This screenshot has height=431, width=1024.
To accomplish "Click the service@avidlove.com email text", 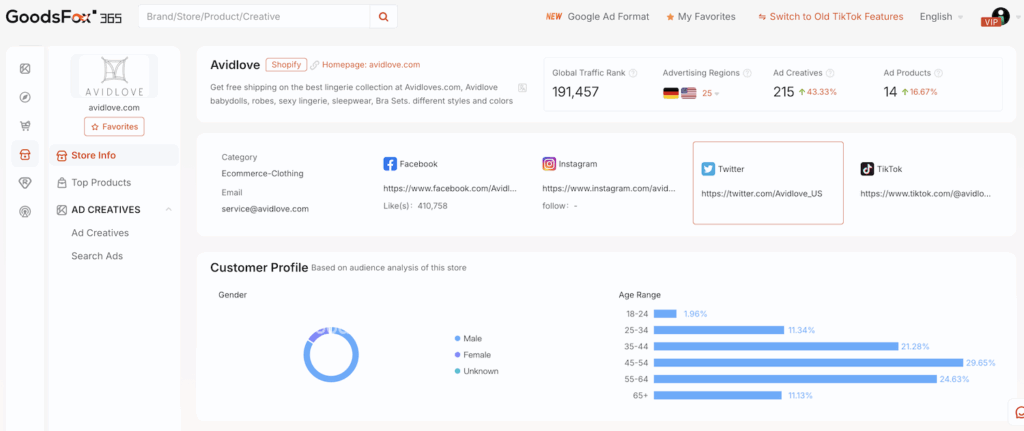I will click(265, 209).
